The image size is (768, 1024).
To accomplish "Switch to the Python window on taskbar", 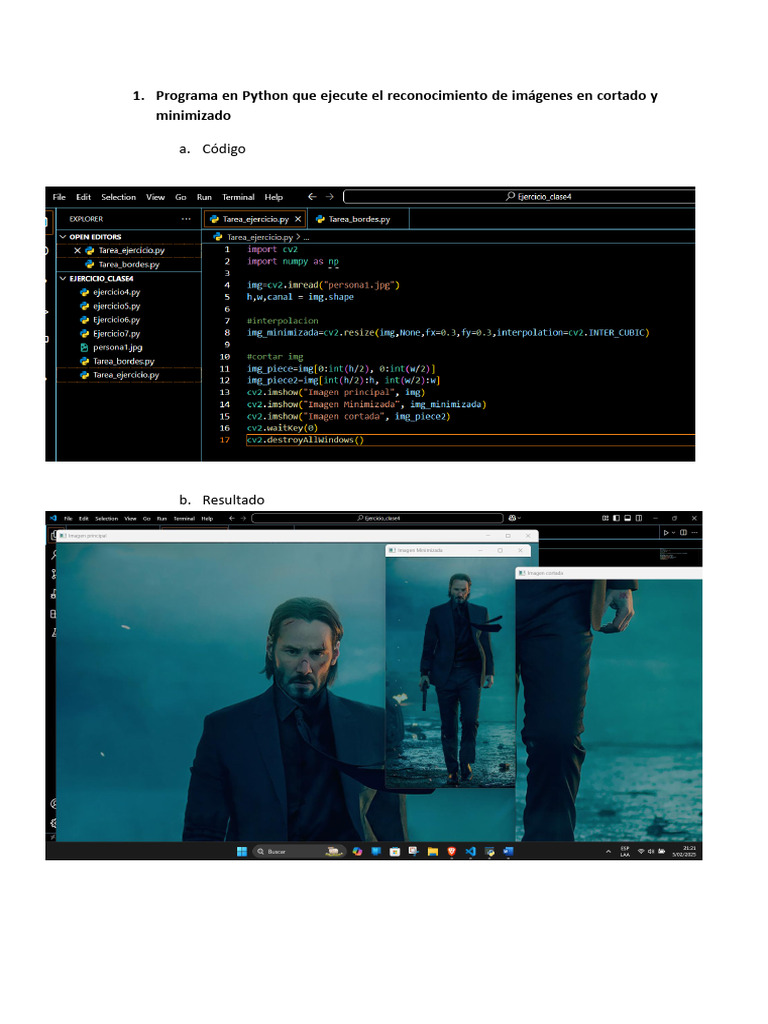I will click(489, 851).
